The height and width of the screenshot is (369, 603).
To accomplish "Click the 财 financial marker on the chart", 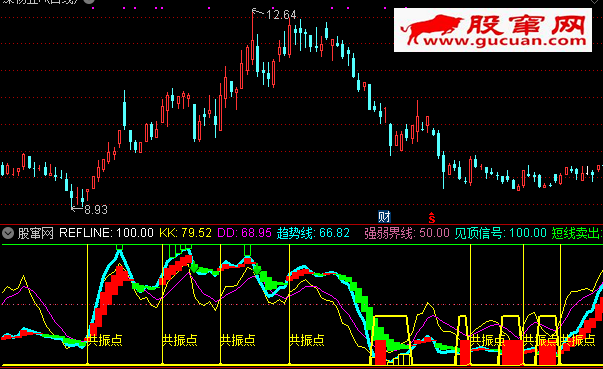I will click(x=384, y=217).
